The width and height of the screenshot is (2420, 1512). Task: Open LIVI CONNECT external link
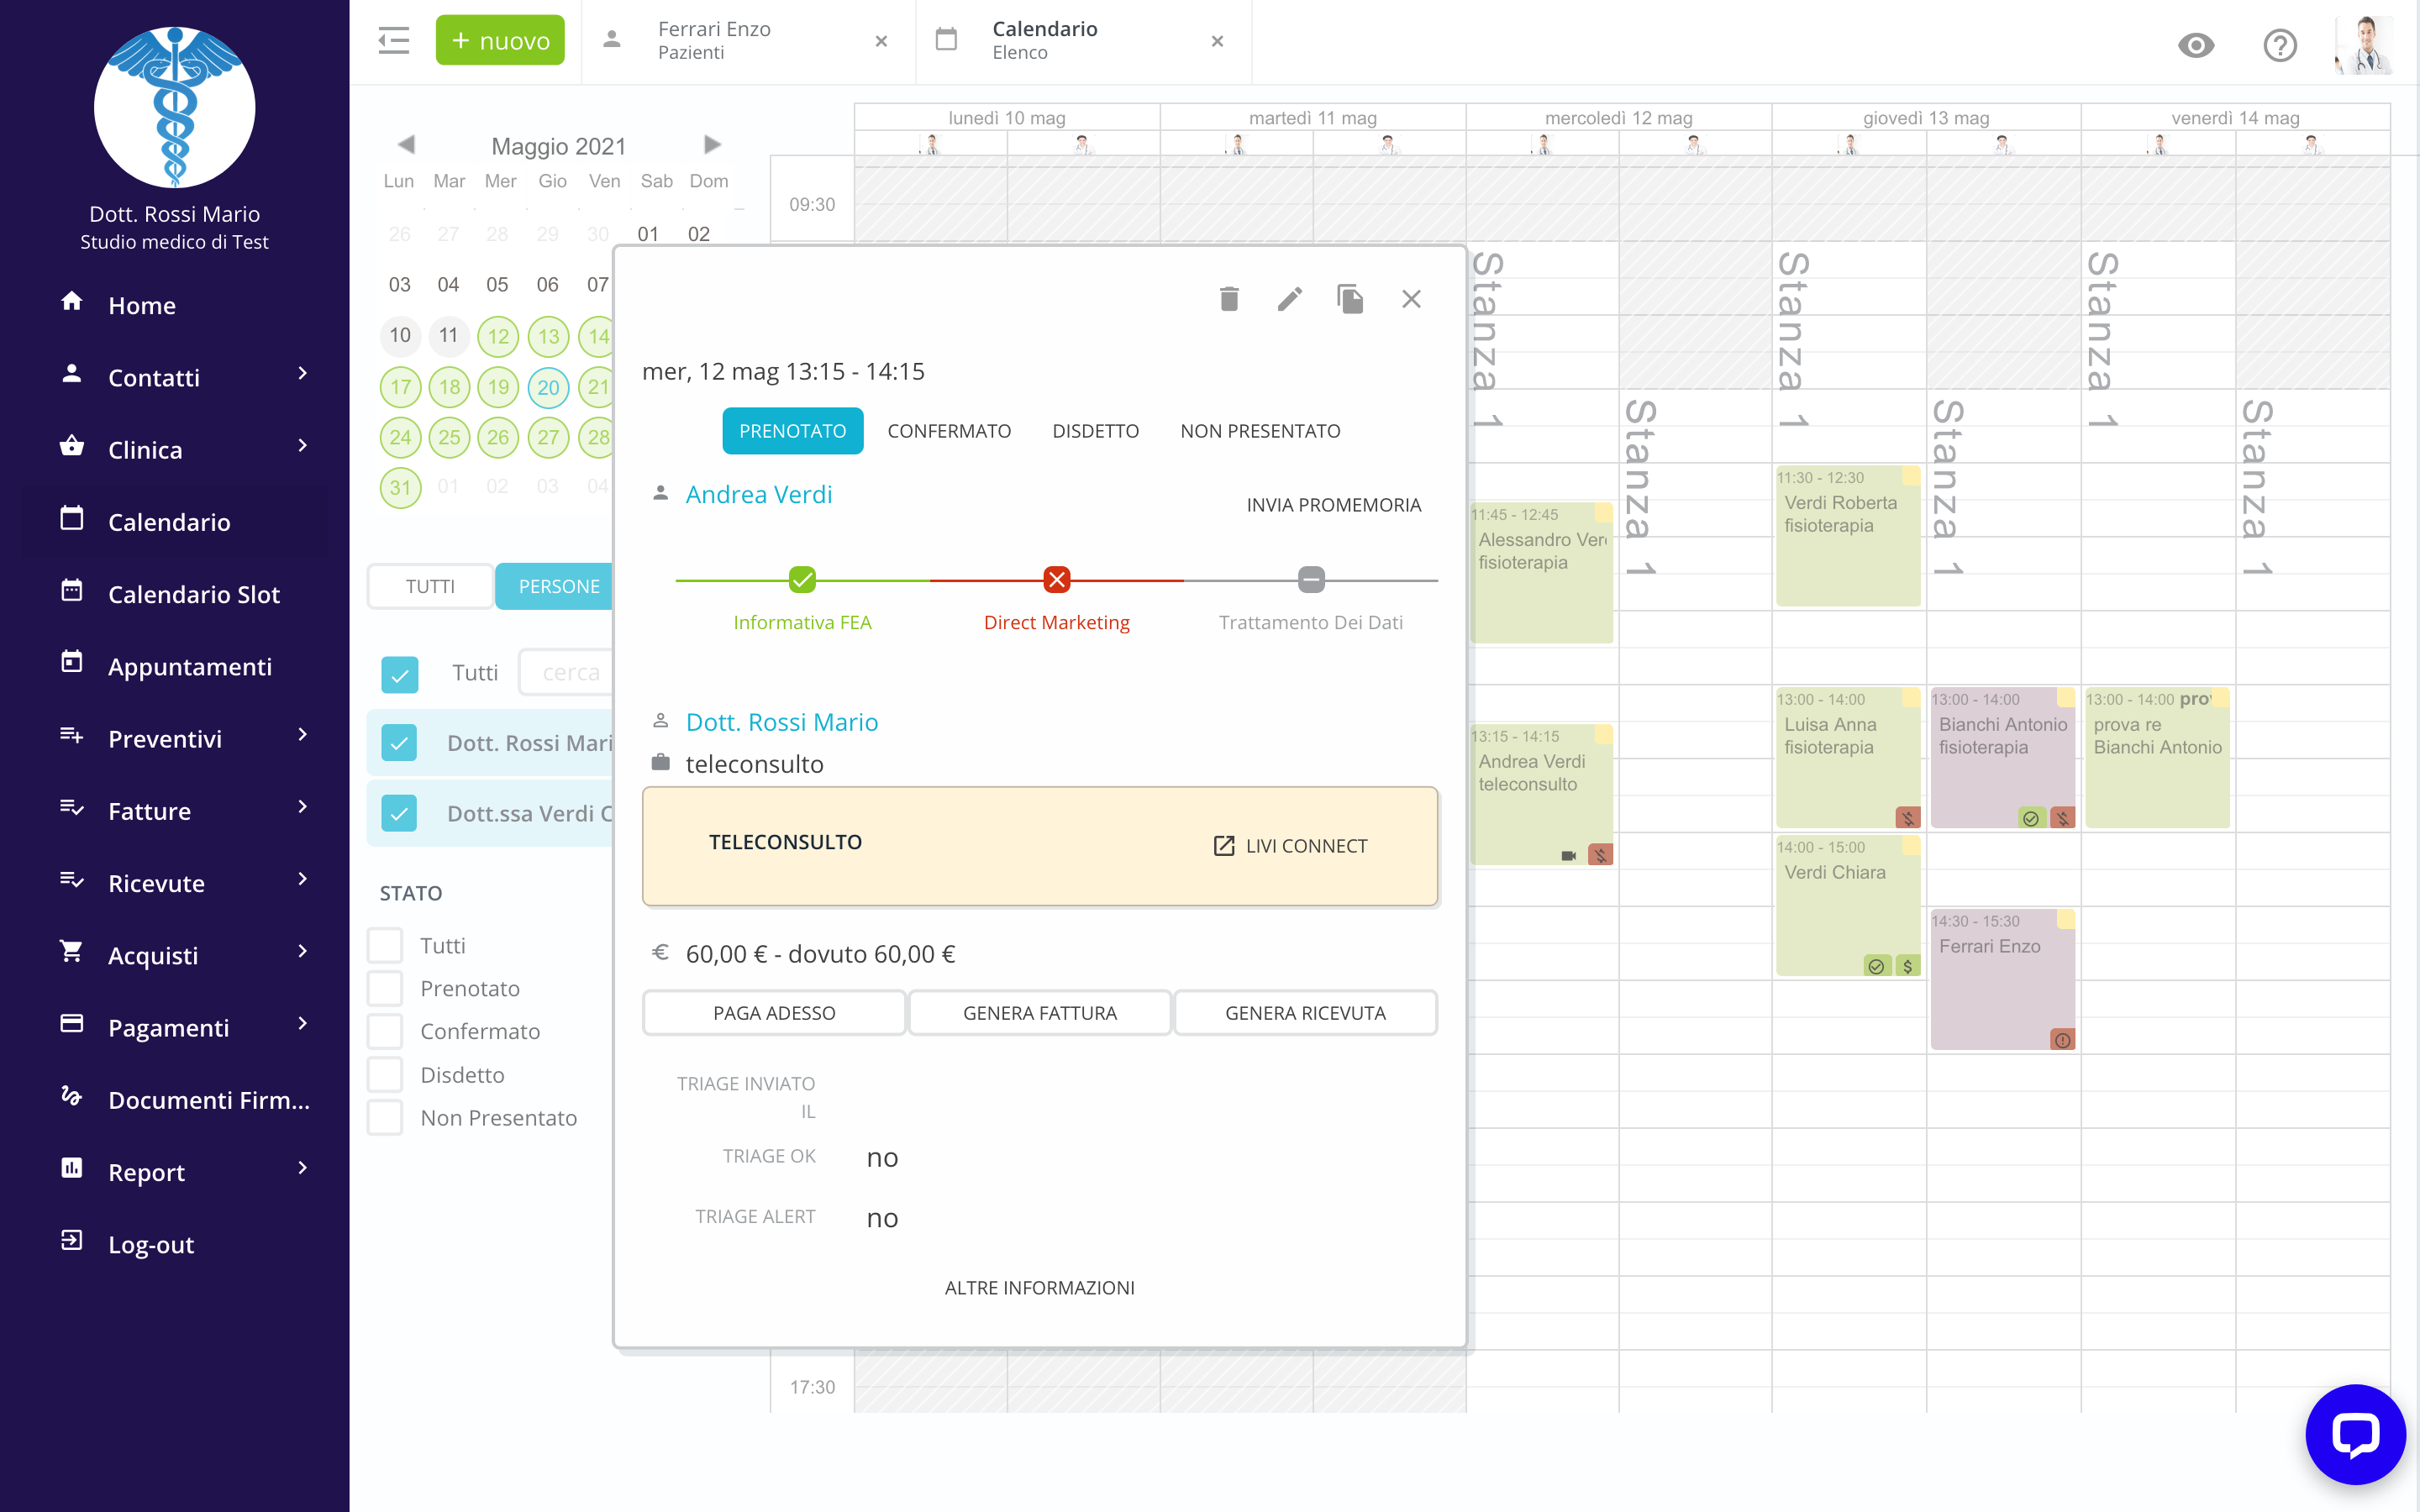pyautogui.click(x=1290, y=846)
